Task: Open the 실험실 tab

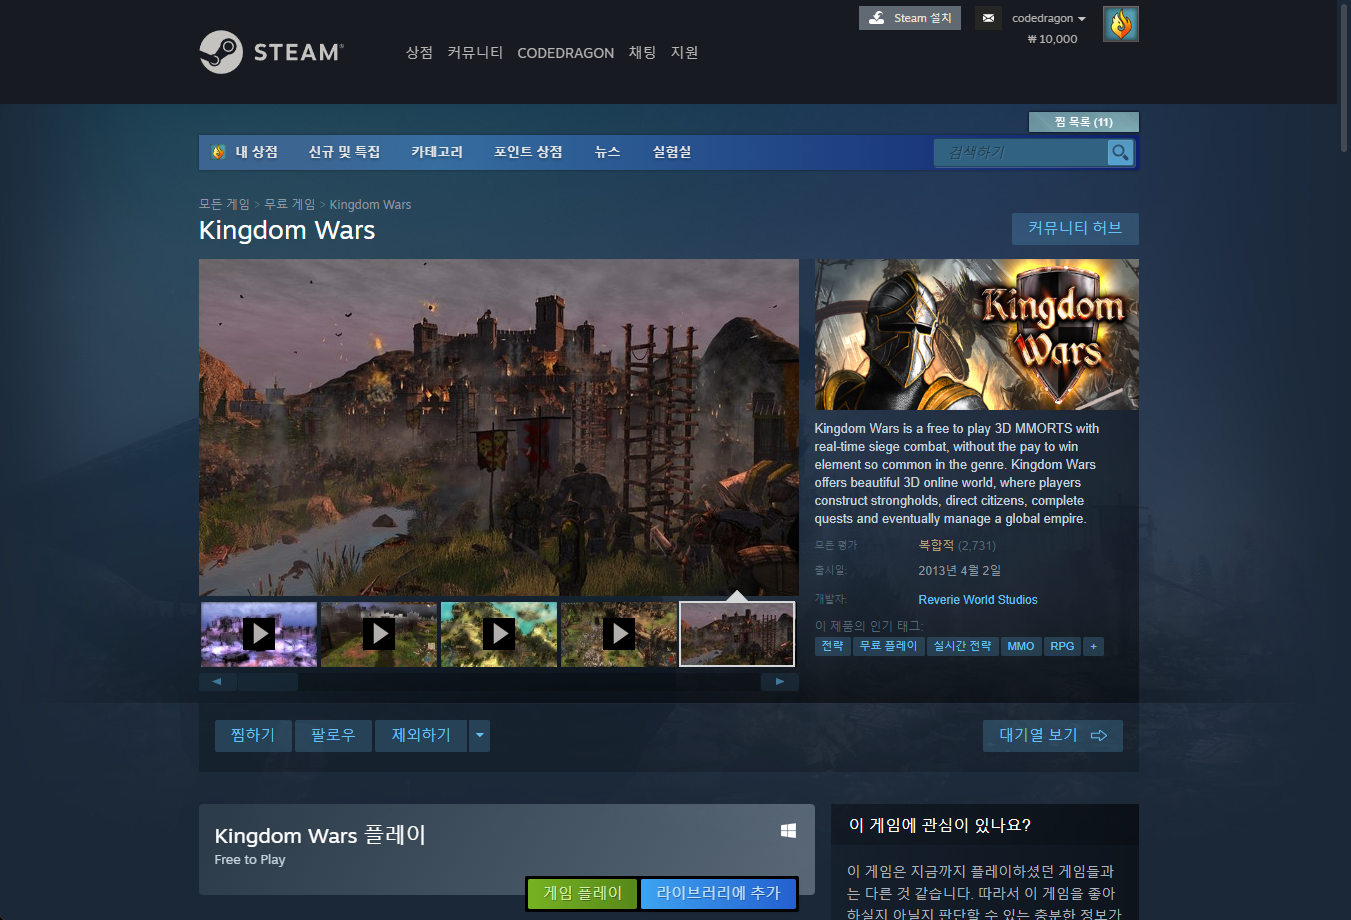Action: [x=672, y=152]
